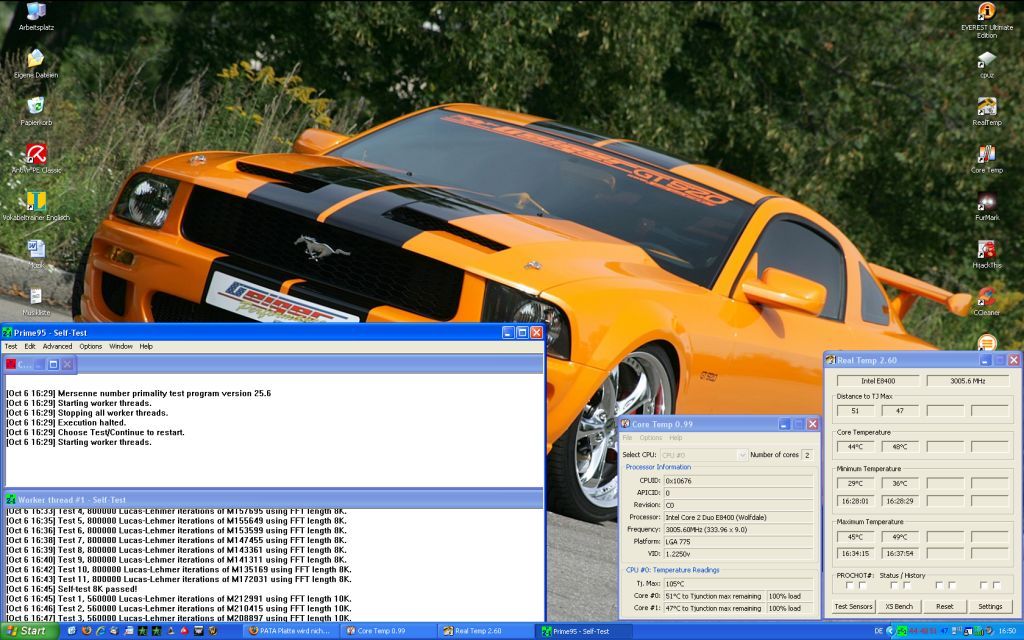Open the Test menu in Prime95

click(x=11, y=347)
